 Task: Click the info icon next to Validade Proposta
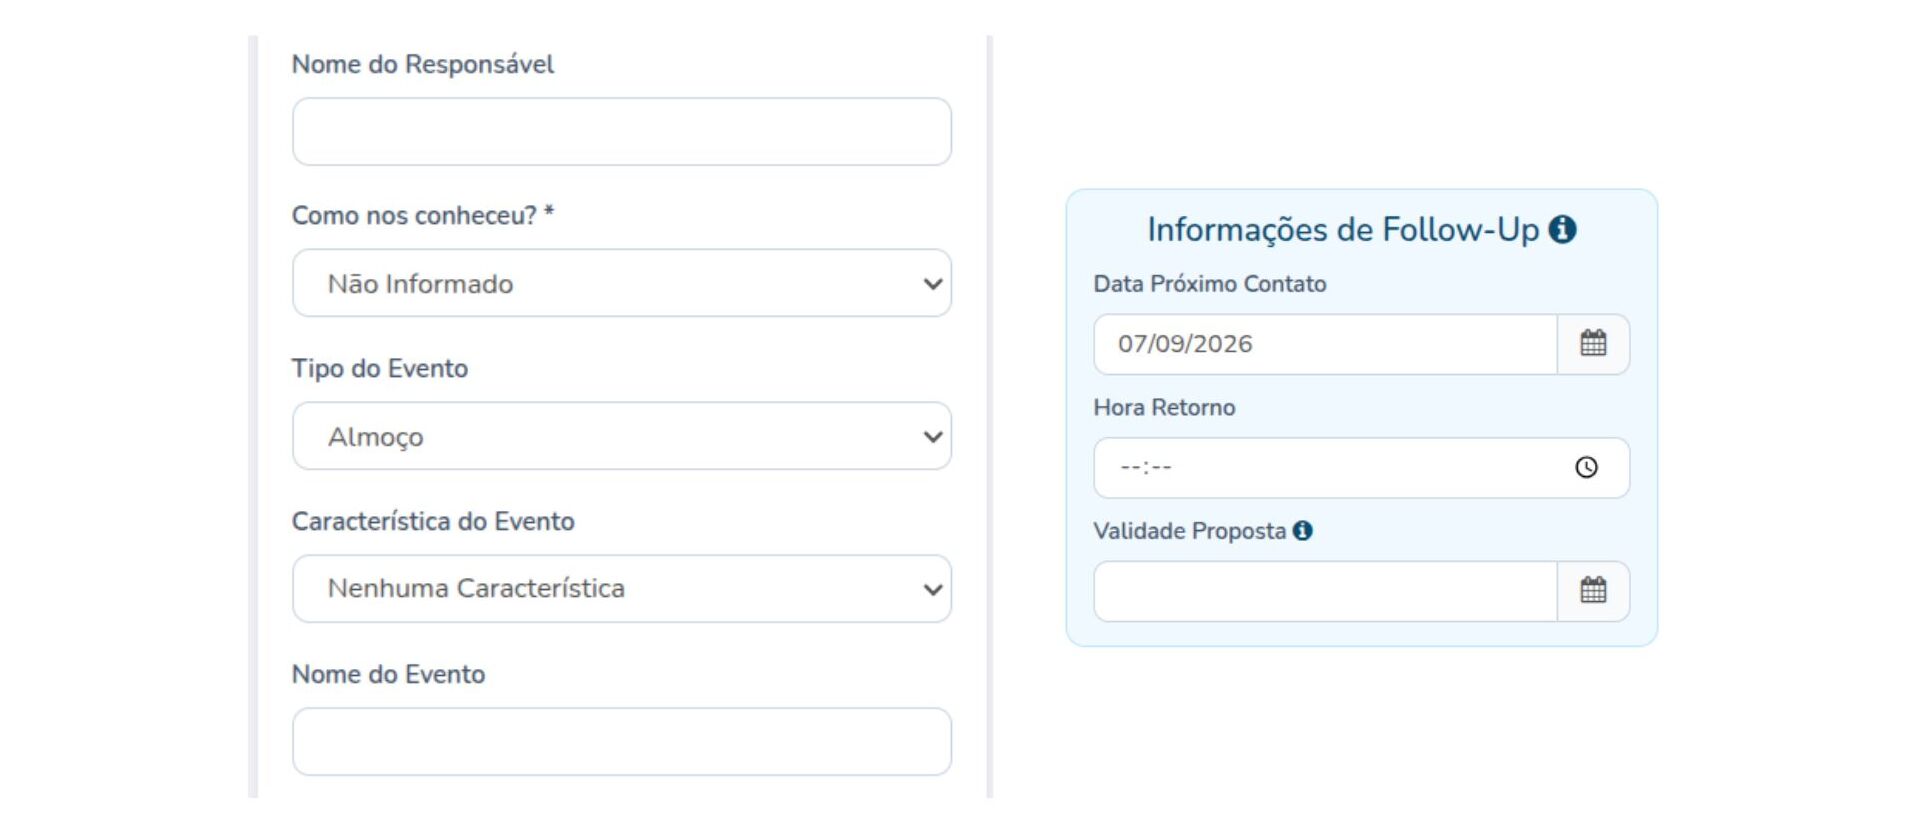[x=1302, y=531]
